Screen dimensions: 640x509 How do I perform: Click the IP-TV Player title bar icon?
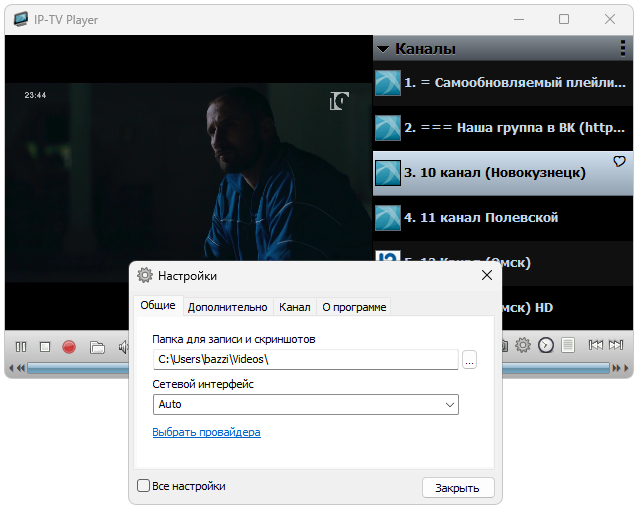click(20, 19)
